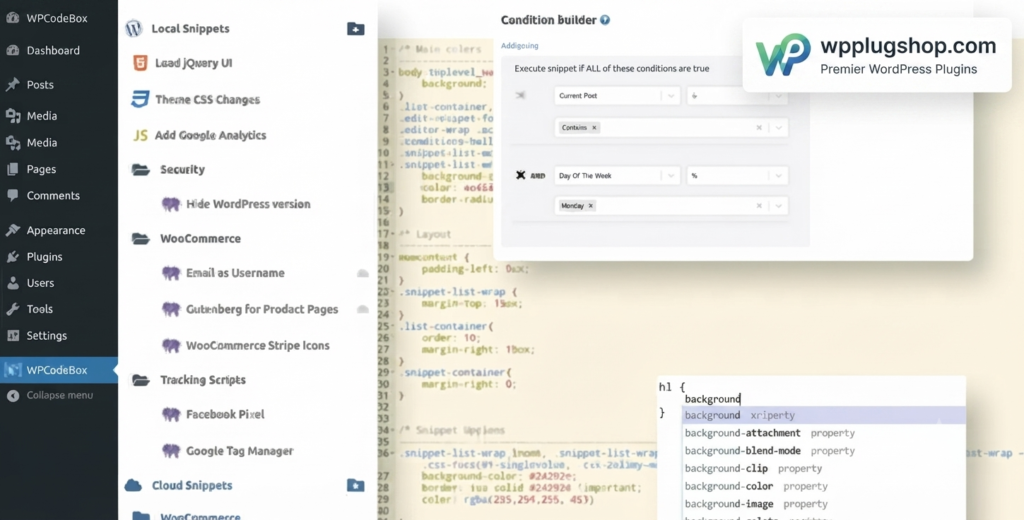This screenshot has height=520, width=1024.
Task: Open the Comments menu item
Action: pyautogui.click(x=53, y=195)
